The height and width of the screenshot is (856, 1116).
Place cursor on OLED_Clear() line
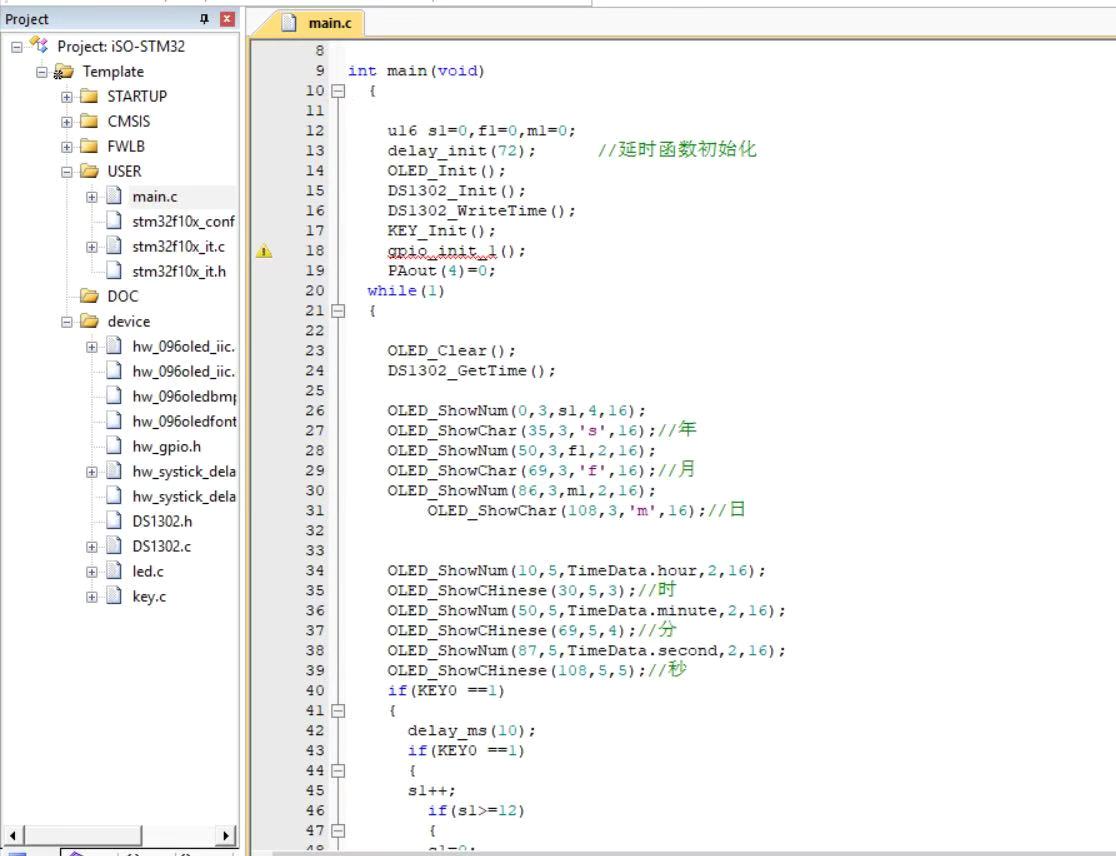click(451, 351)
